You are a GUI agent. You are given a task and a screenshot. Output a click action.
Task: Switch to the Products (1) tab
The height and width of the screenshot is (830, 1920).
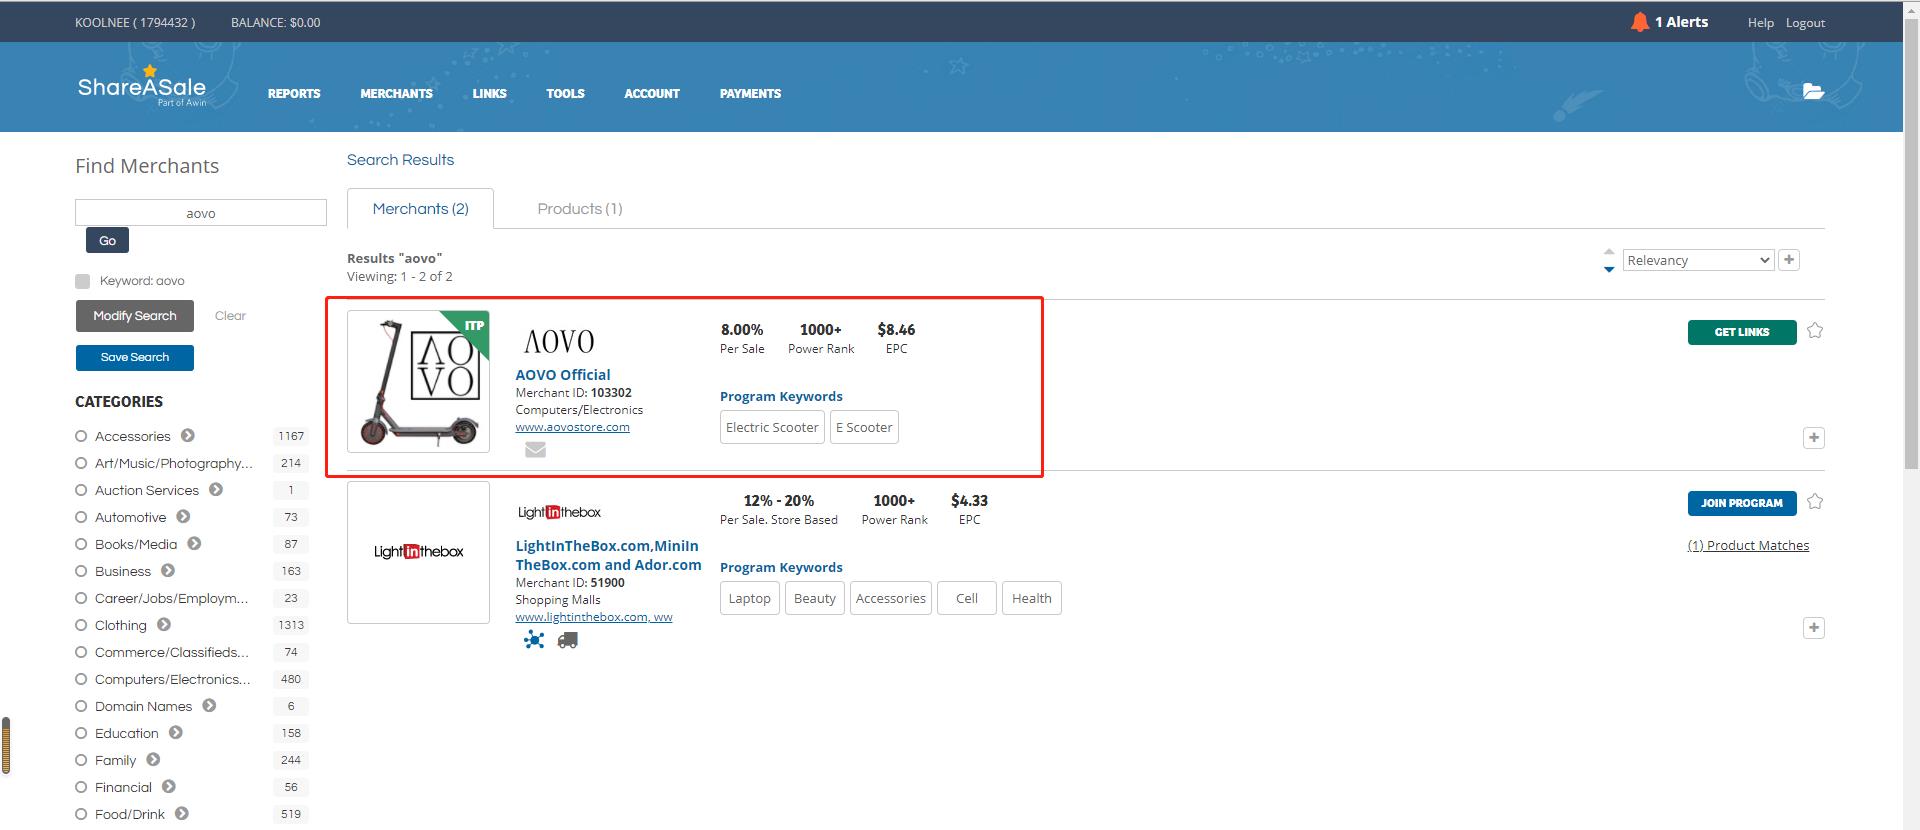pos(579,209)
